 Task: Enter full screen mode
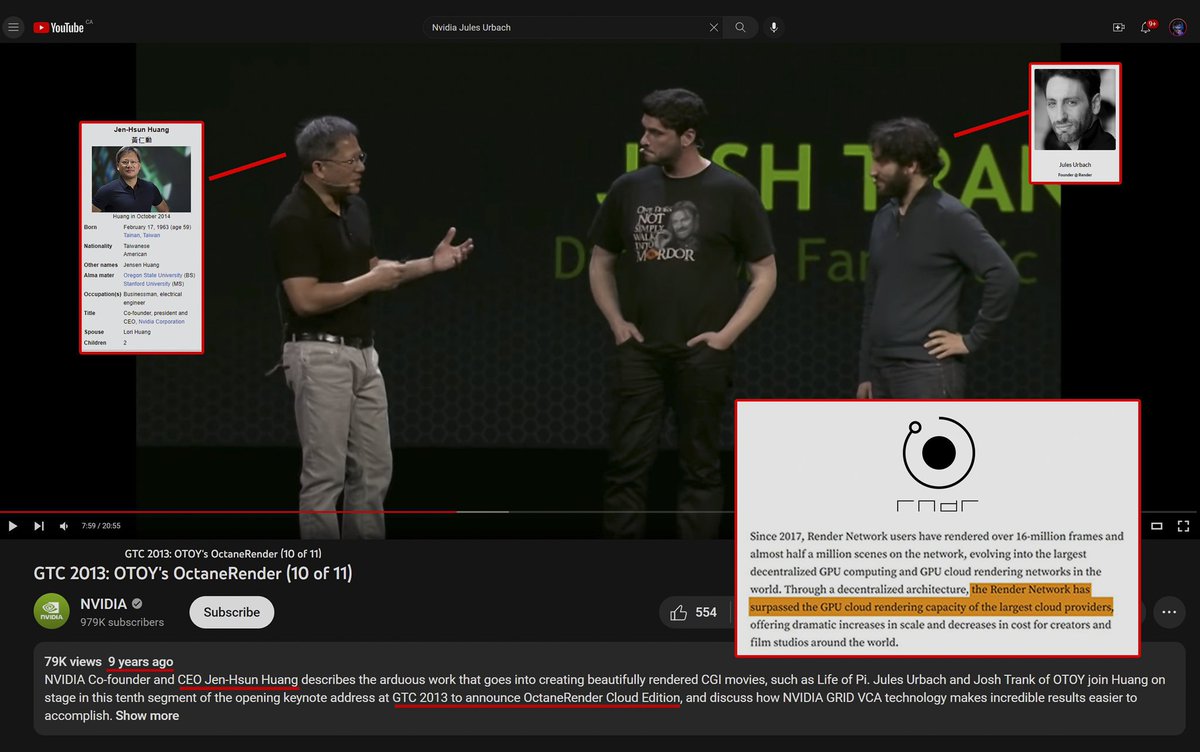[x=1183, y=526]
